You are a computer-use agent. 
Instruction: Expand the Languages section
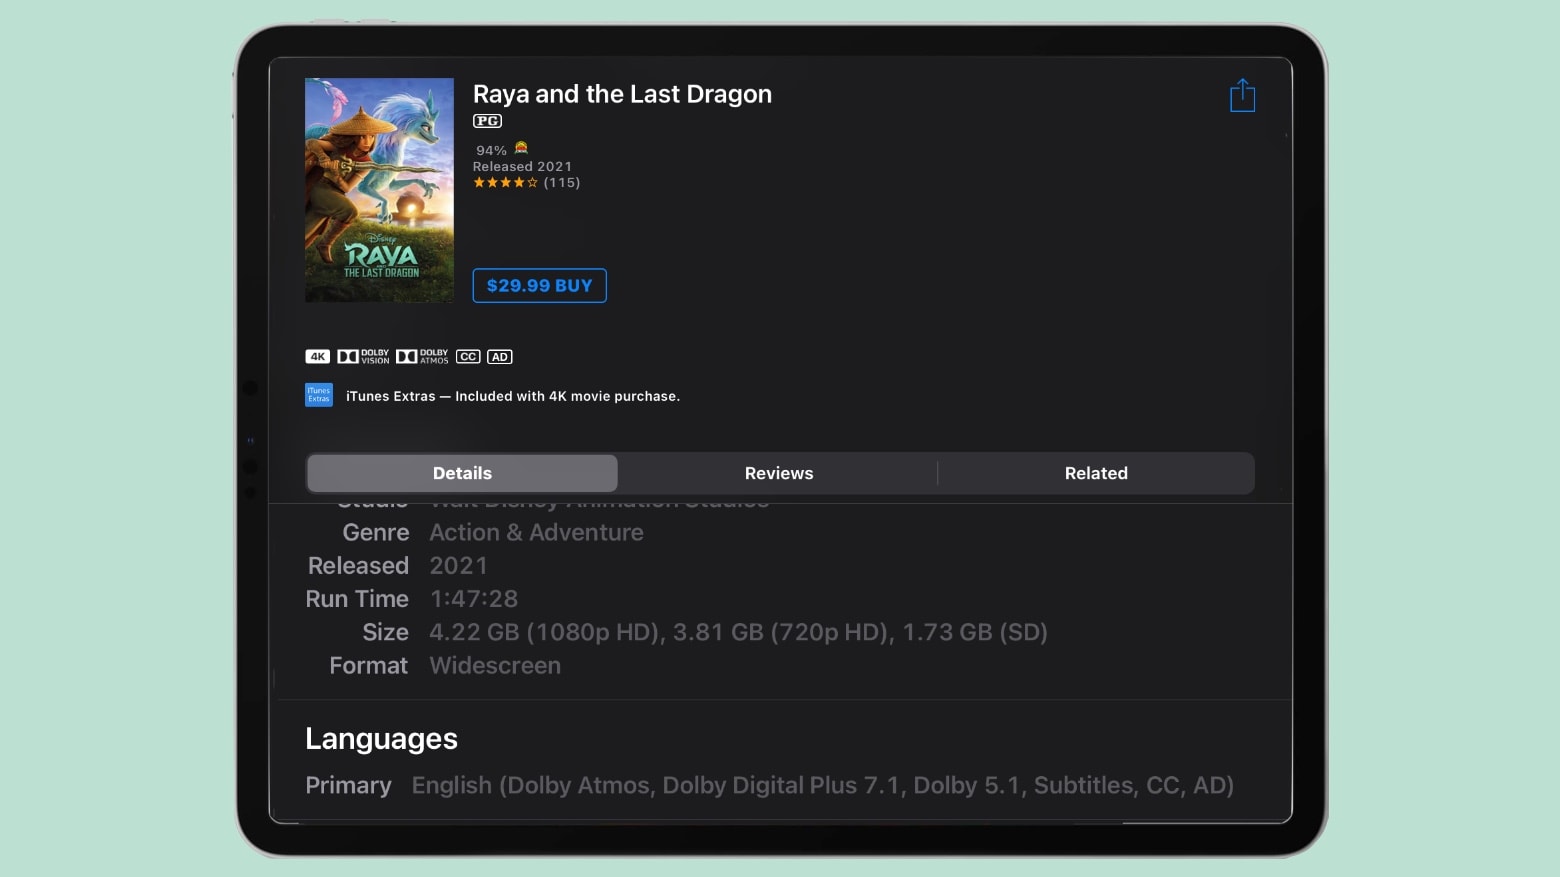pyautogui.click(x=381, y=738)
